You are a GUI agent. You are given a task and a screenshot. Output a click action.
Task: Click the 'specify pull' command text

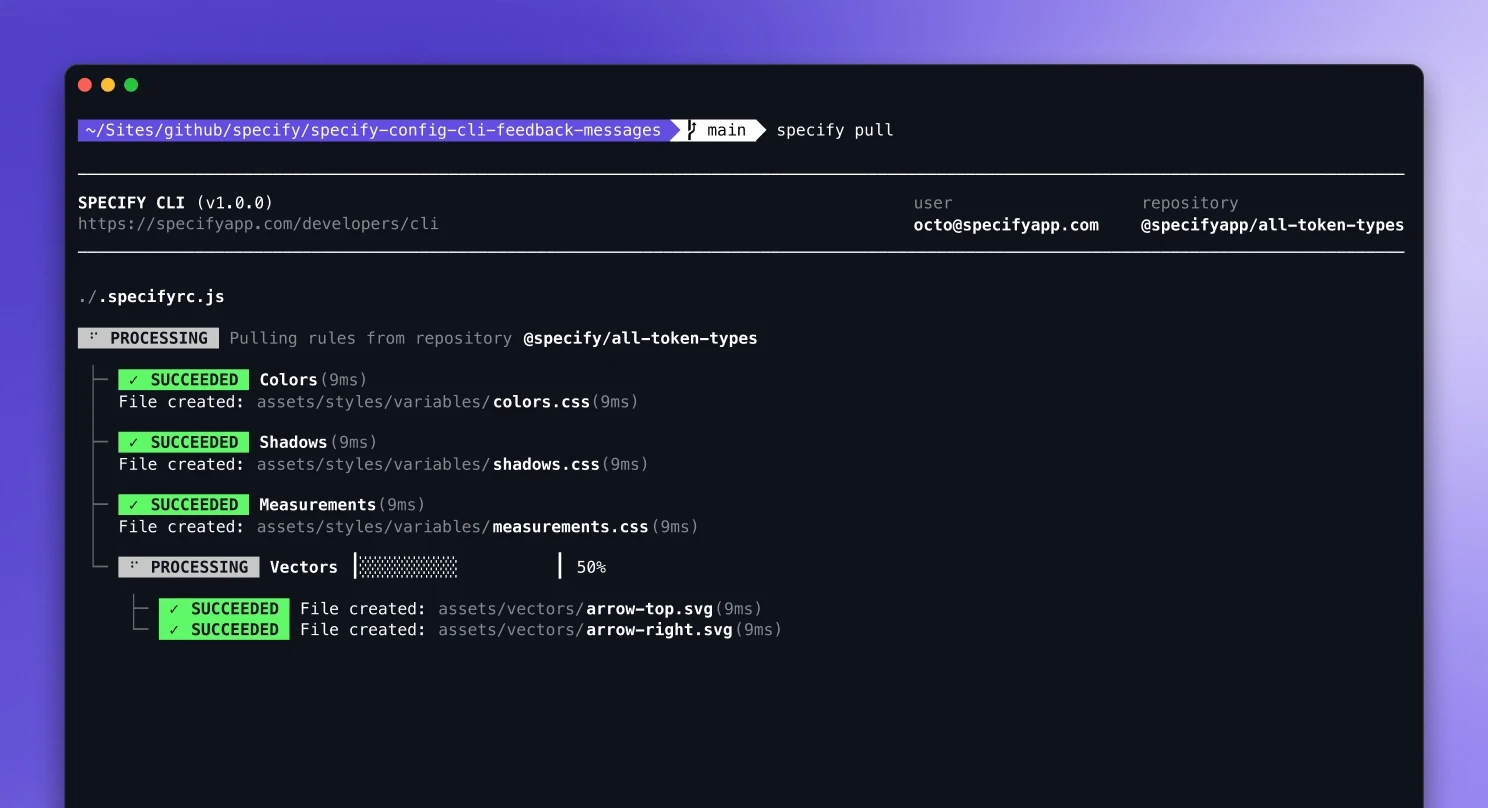click(x=835, y=130)
